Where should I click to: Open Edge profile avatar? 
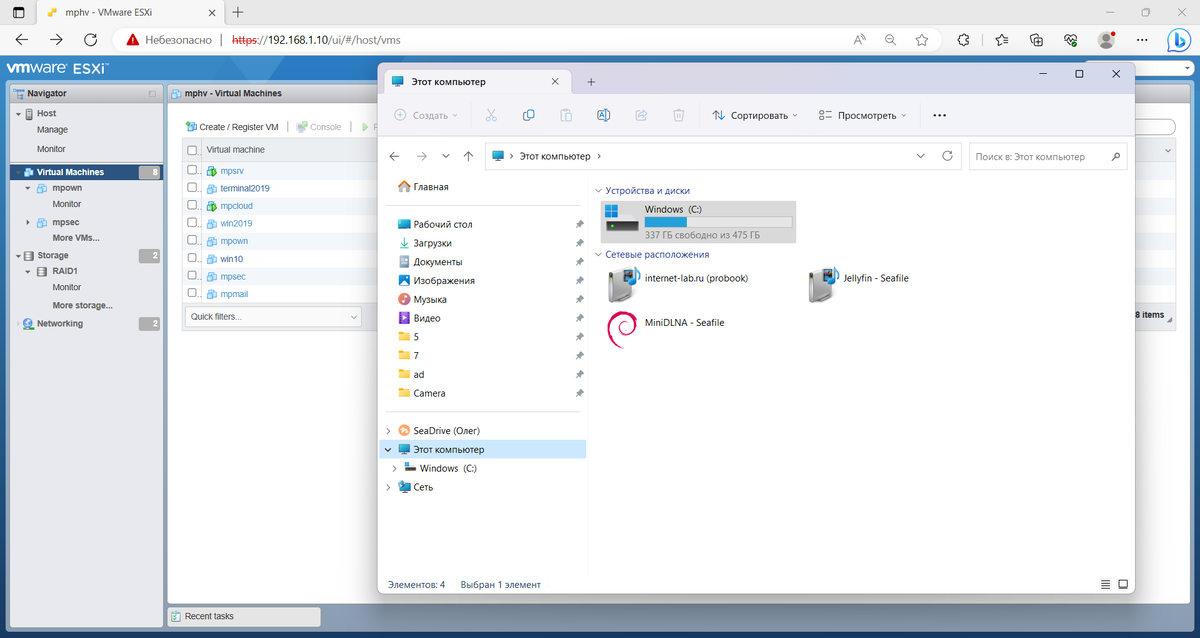pyautogui.click(x=1106, y=40)
